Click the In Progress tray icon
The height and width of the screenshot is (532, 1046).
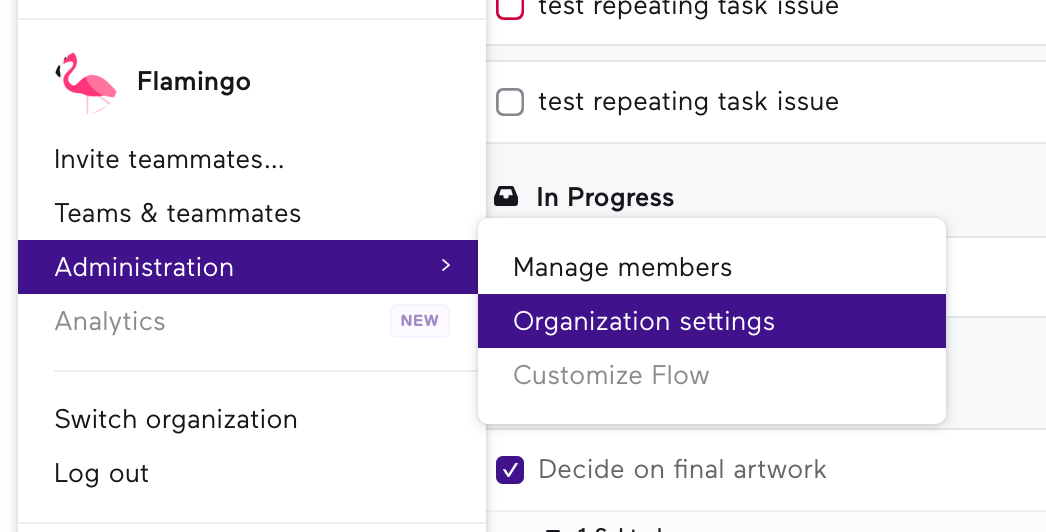(506, 197)
